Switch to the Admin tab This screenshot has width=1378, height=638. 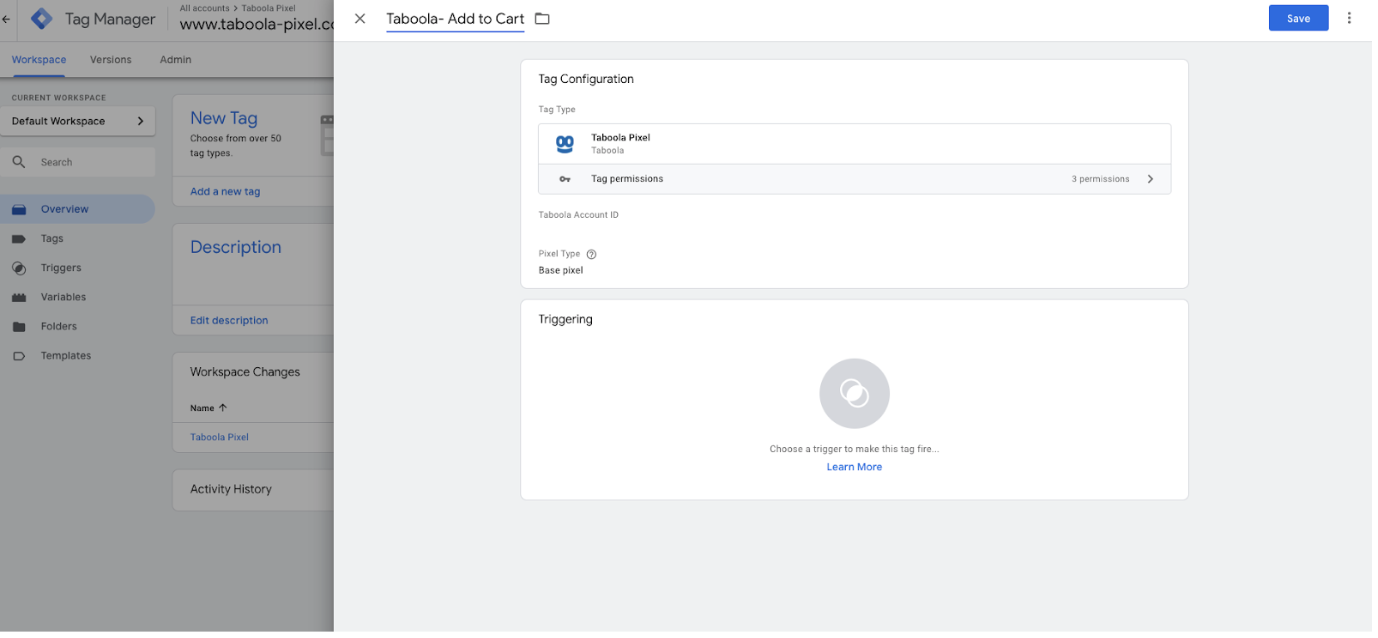pos(175,59)
